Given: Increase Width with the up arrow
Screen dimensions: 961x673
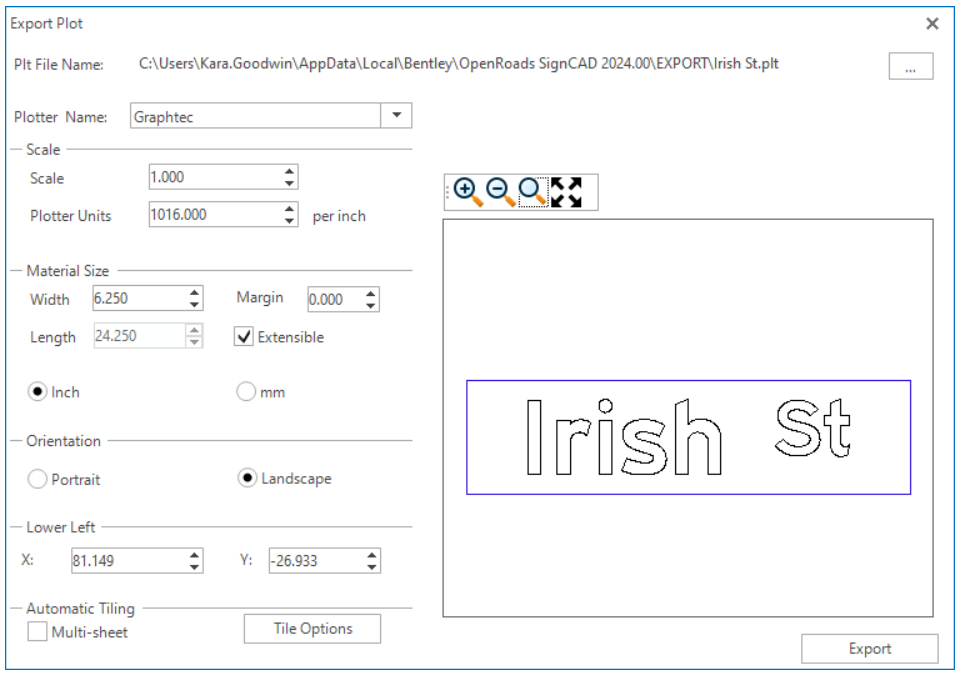Looking at the screenshot, I should pos(194,292).
